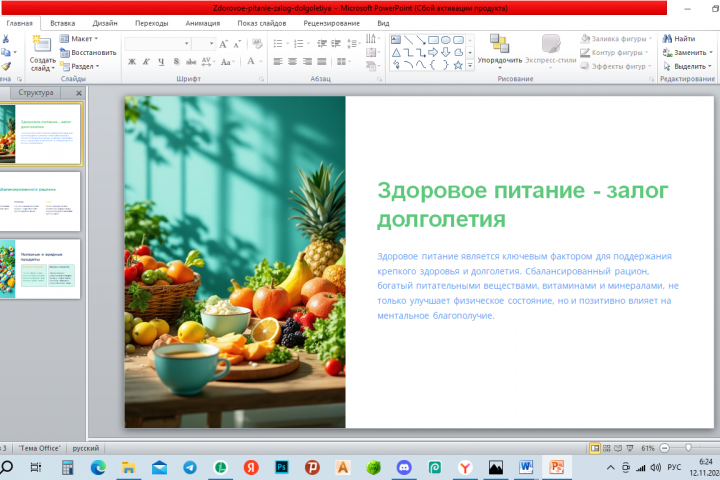Click the Format Painter brush icon
The height and width of the screenshot is (480, 720).
(x=6, y=66)
